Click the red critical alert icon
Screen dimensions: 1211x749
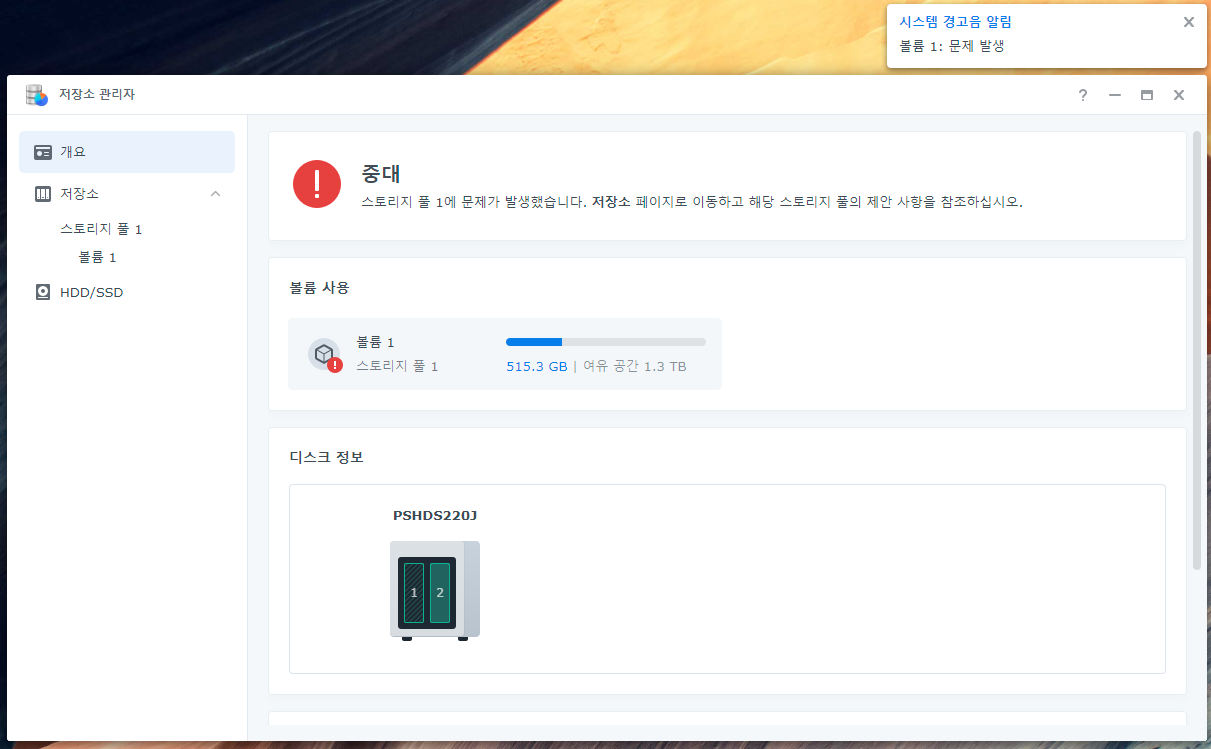[x=317, y=184]
